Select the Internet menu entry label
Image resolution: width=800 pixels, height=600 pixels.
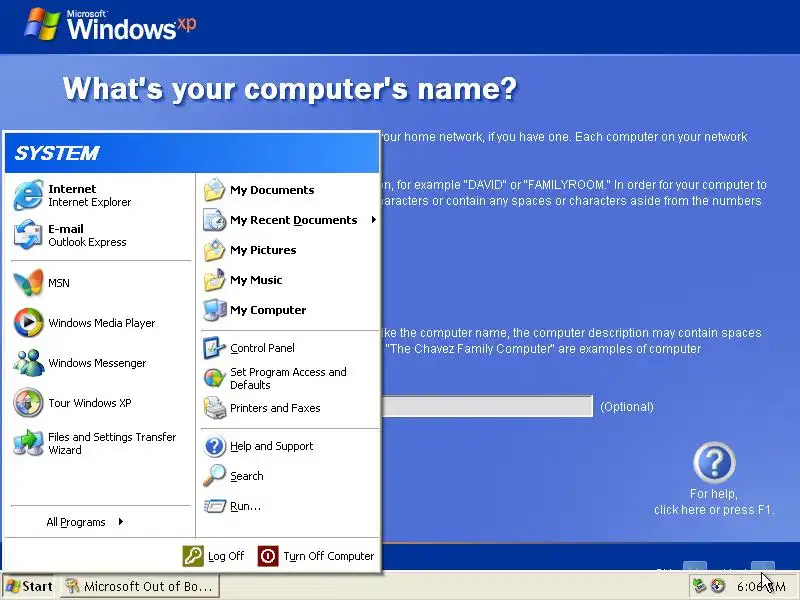72,189
